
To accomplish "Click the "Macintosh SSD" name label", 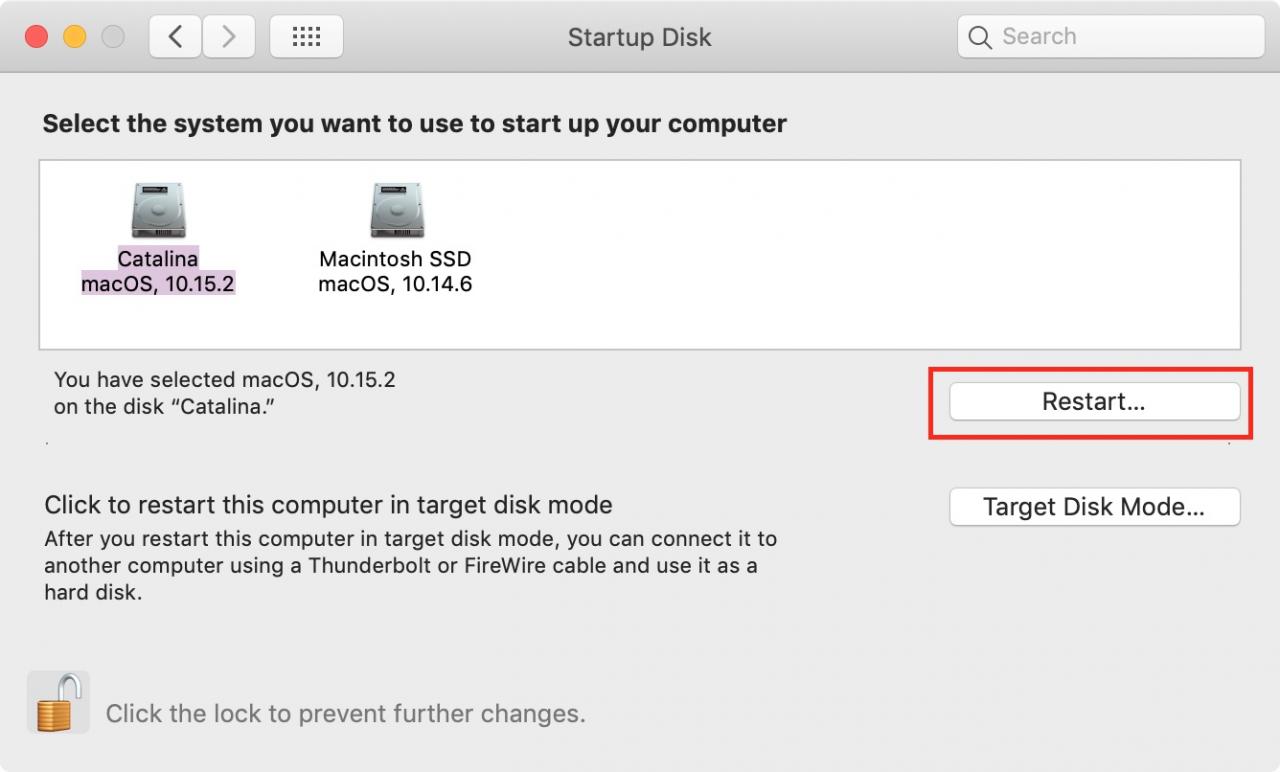I will [x=395, y=259].
